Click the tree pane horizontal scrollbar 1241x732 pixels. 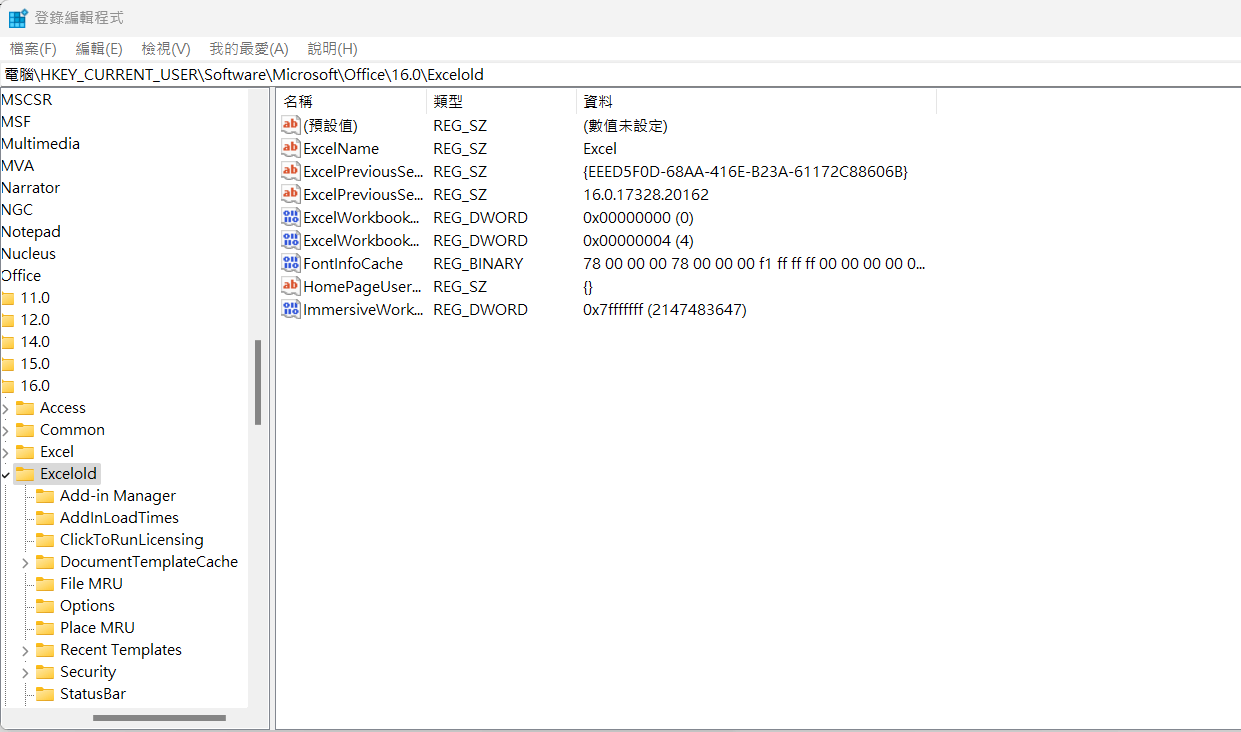pyautogui.click(x=160, y=718)
